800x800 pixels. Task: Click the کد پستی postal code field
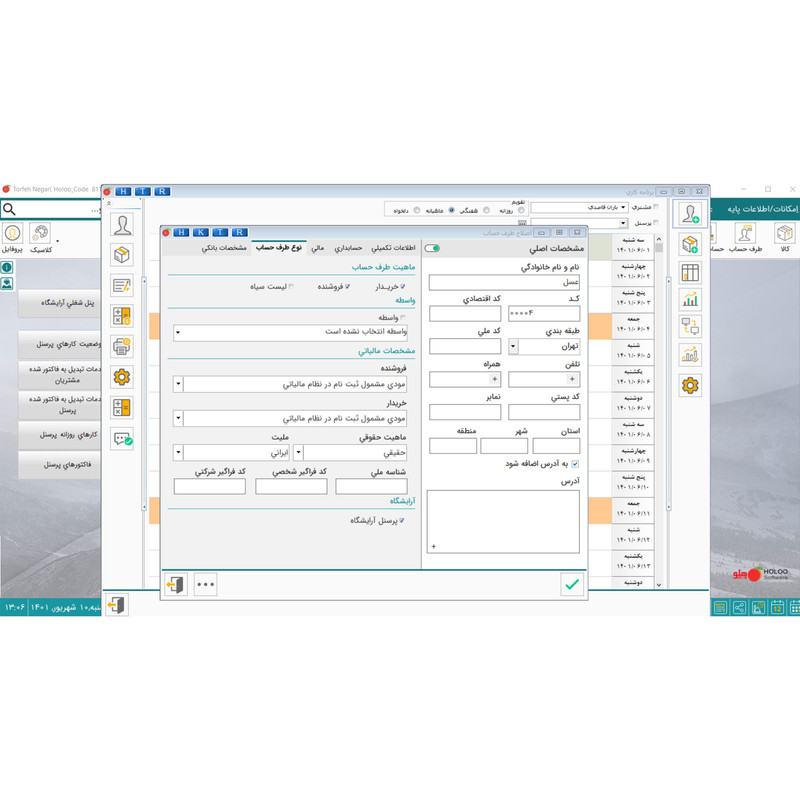pyautogui.click(x=544, y=412)
